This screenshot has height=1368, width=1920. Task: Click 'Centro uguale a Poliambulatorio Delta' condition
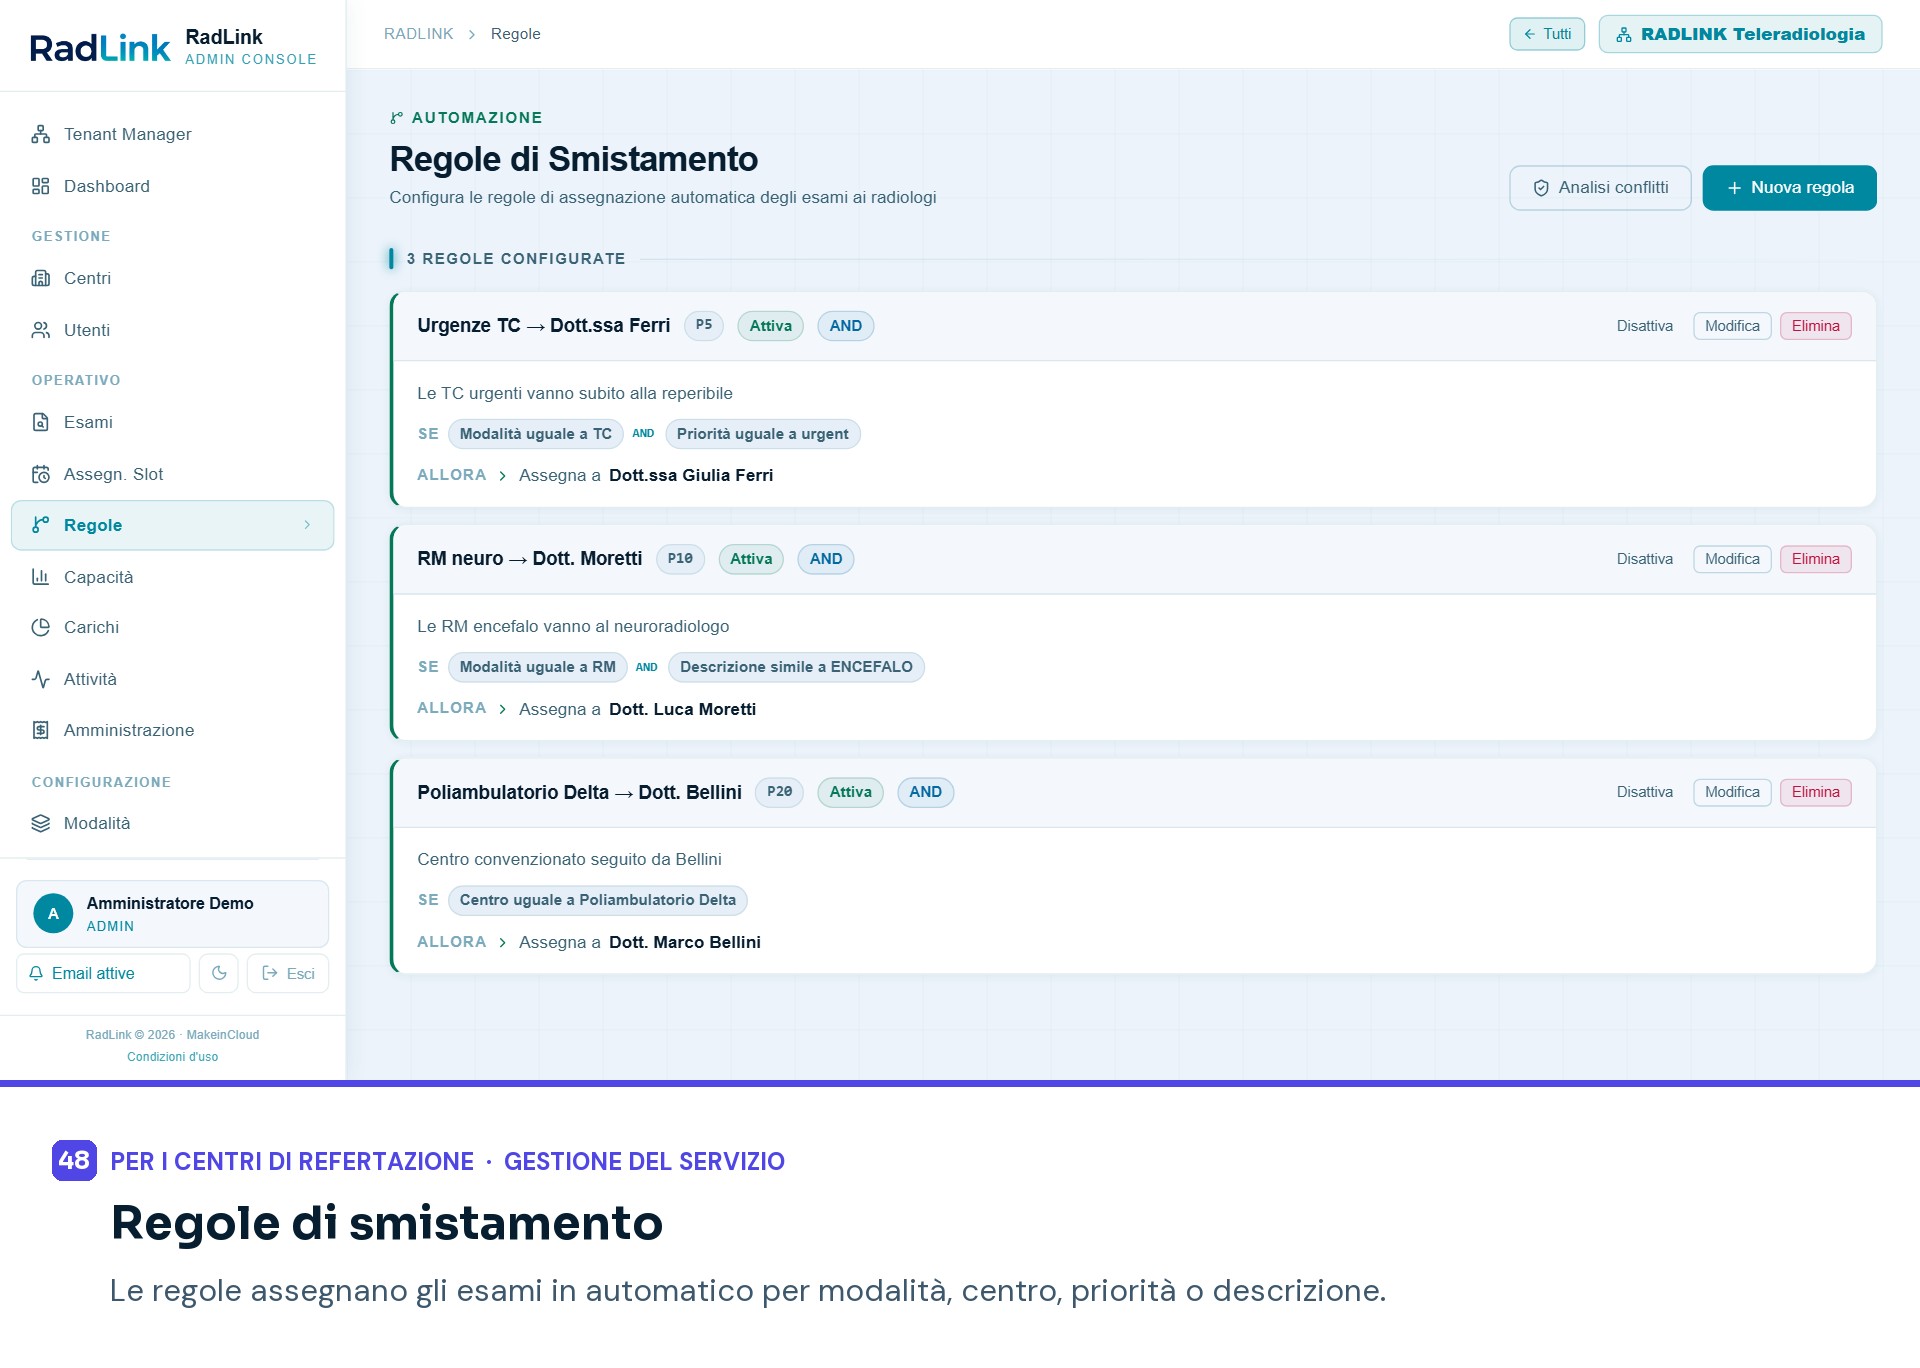point(597,900)
